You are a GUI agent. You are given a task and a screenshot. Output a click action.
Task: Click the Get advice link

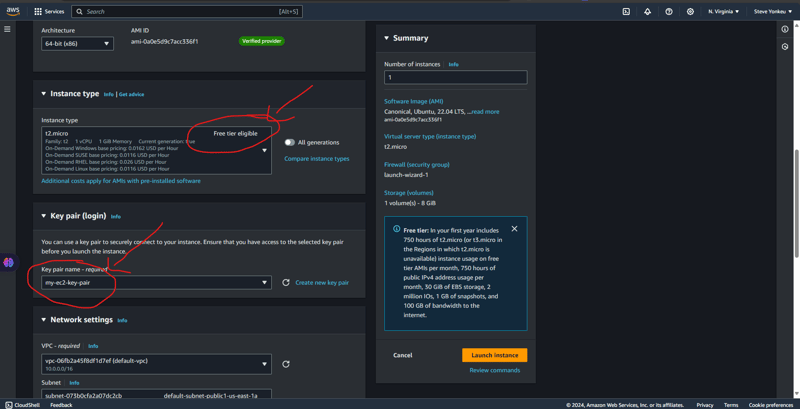[132, 94]
